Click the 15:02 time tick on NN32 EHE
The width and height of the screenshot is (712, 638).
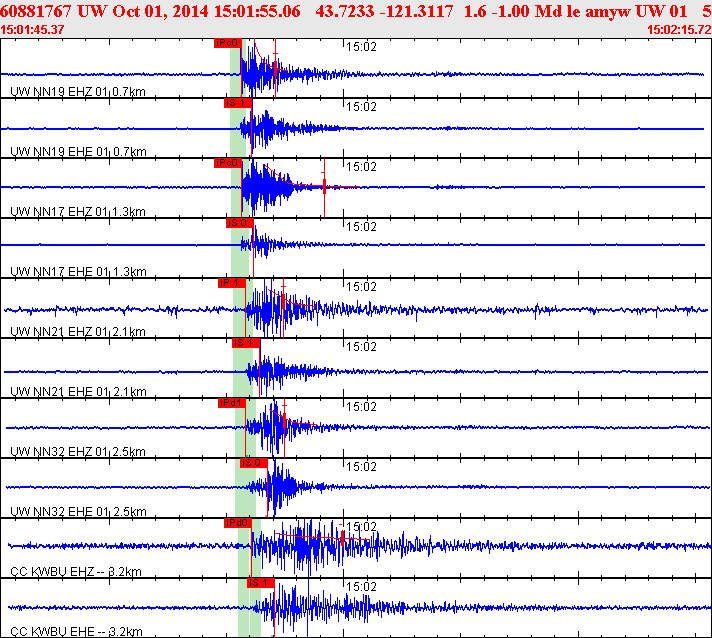click(361, 466)
